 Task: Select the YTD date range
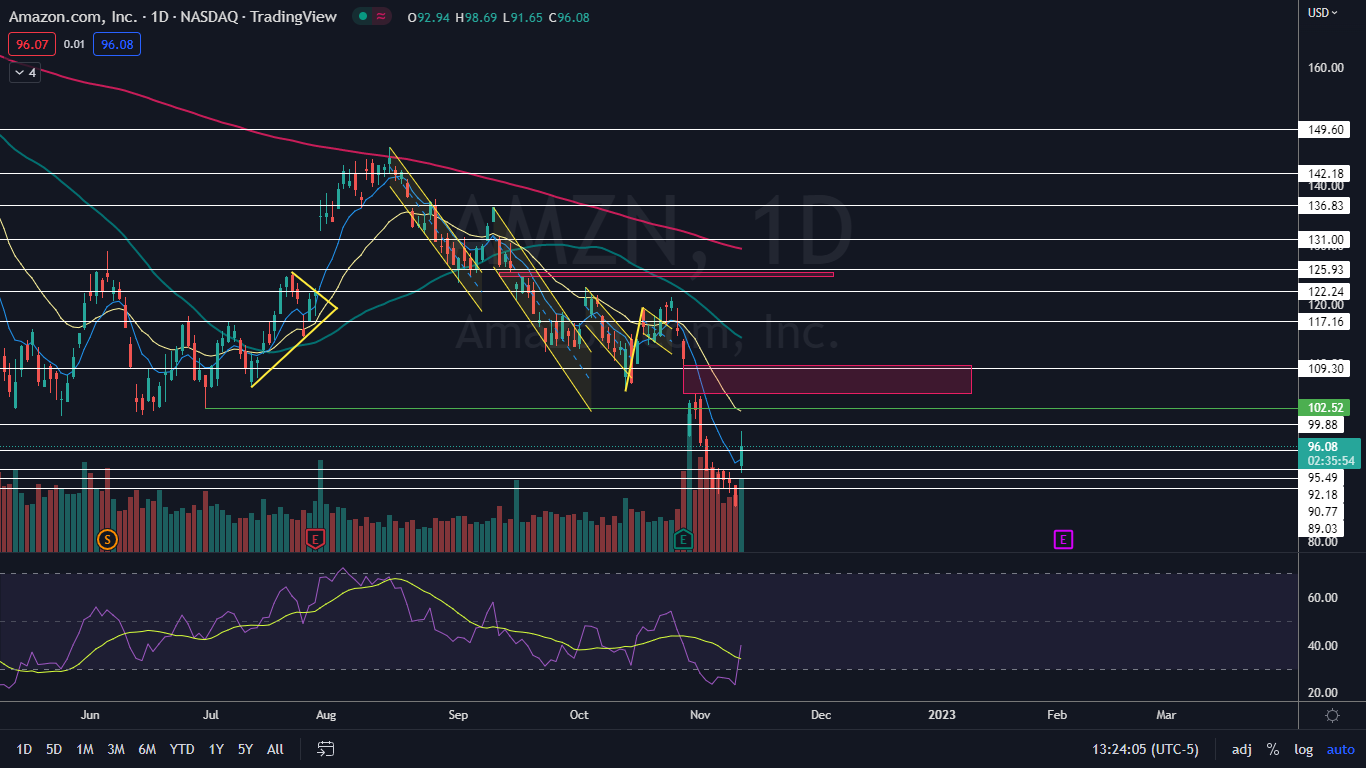point(182,749)
